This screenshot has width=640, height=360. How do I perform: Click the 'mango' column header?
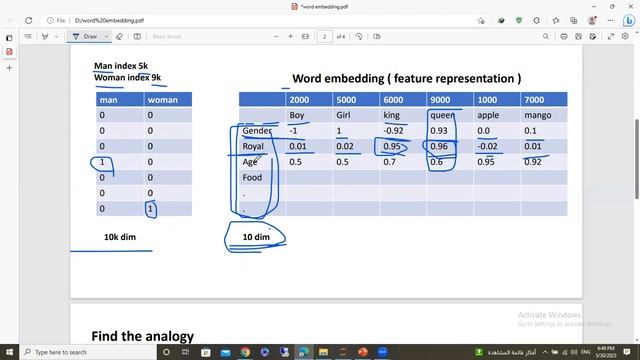pos(538,115)
